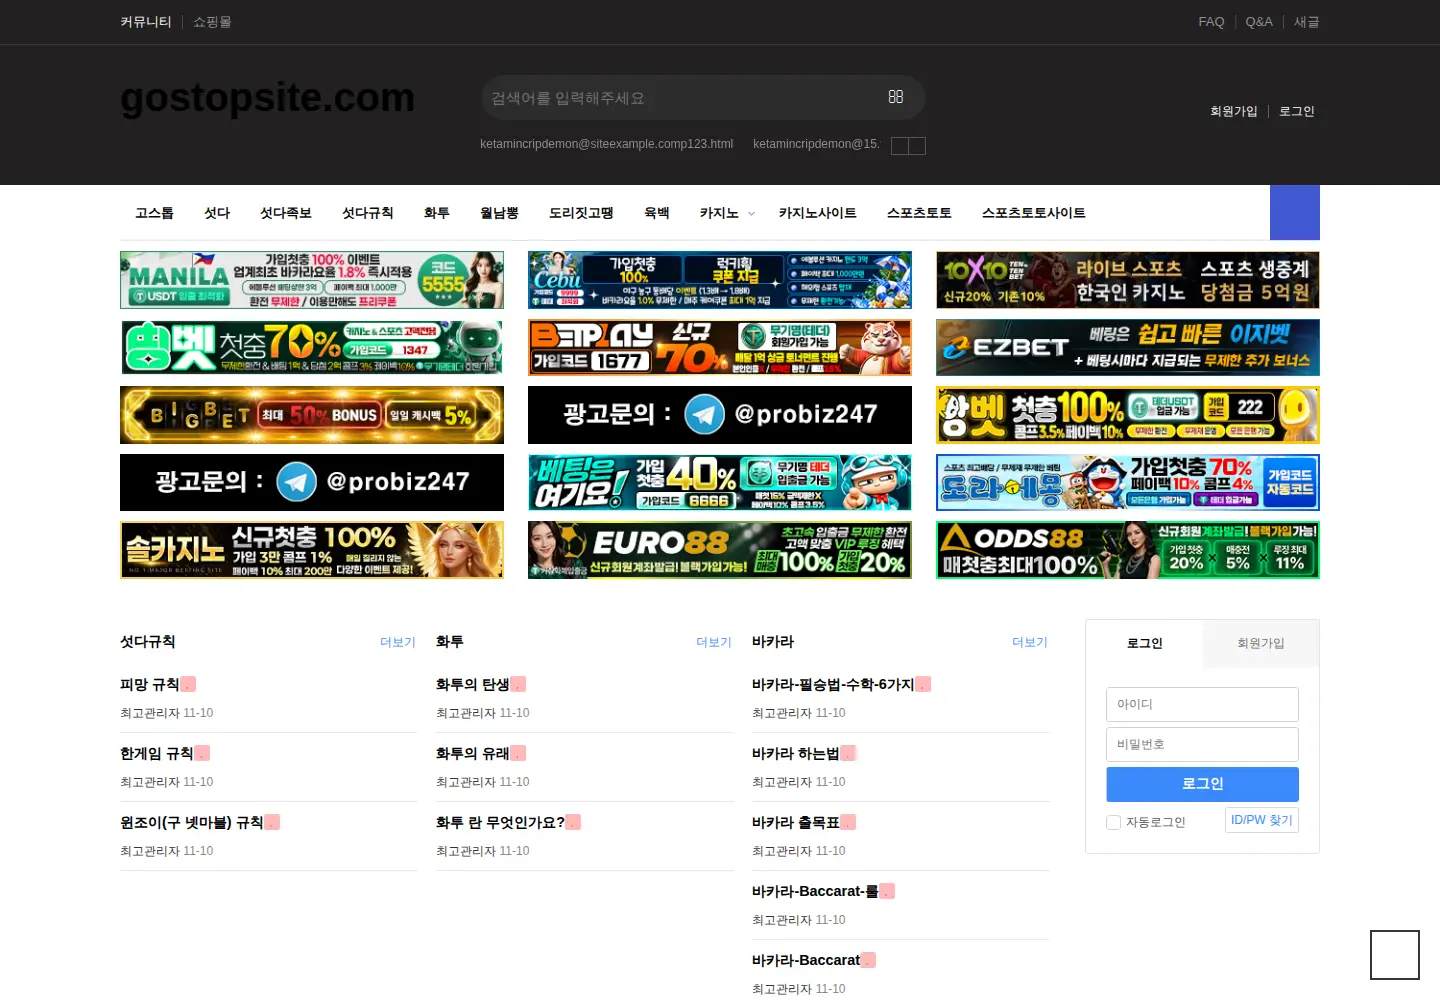The height and width of the screenshot is (1000, 1440).
Task: Focus the 아이디 input field
Action: click(1202, 704)
